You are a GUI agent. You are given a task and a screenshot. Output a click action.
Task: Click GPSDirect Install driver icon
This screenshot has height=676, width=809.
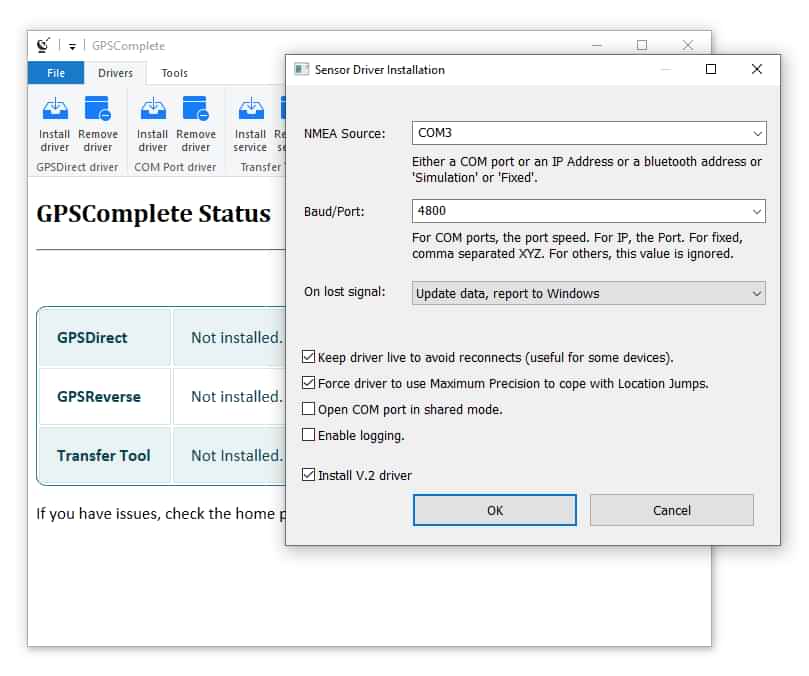click(54, 109)
